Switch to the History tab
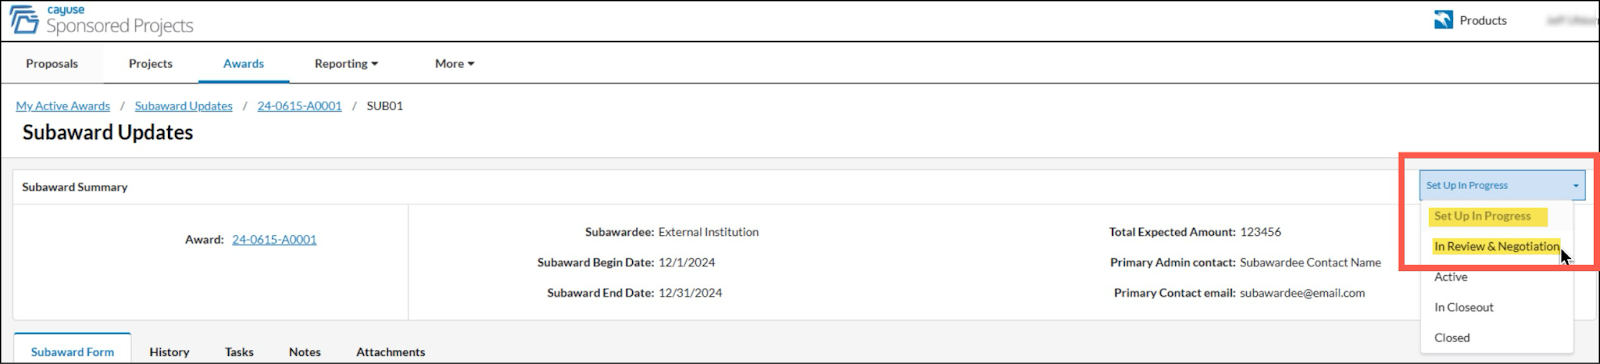The width and height of the screenshot is (1600, 364). tap(169, 352)
